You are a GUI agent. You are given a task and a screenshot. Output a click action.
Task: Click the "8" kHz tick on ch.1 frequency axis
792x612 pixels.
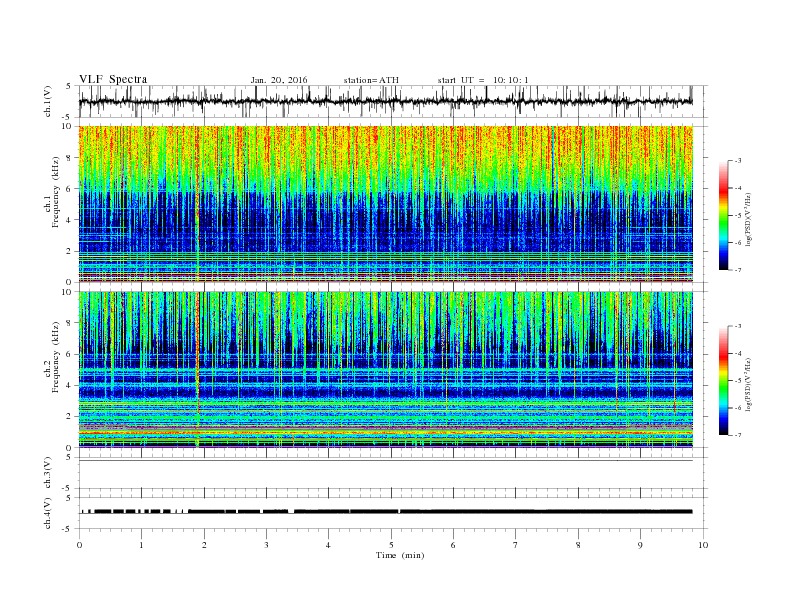70,158
